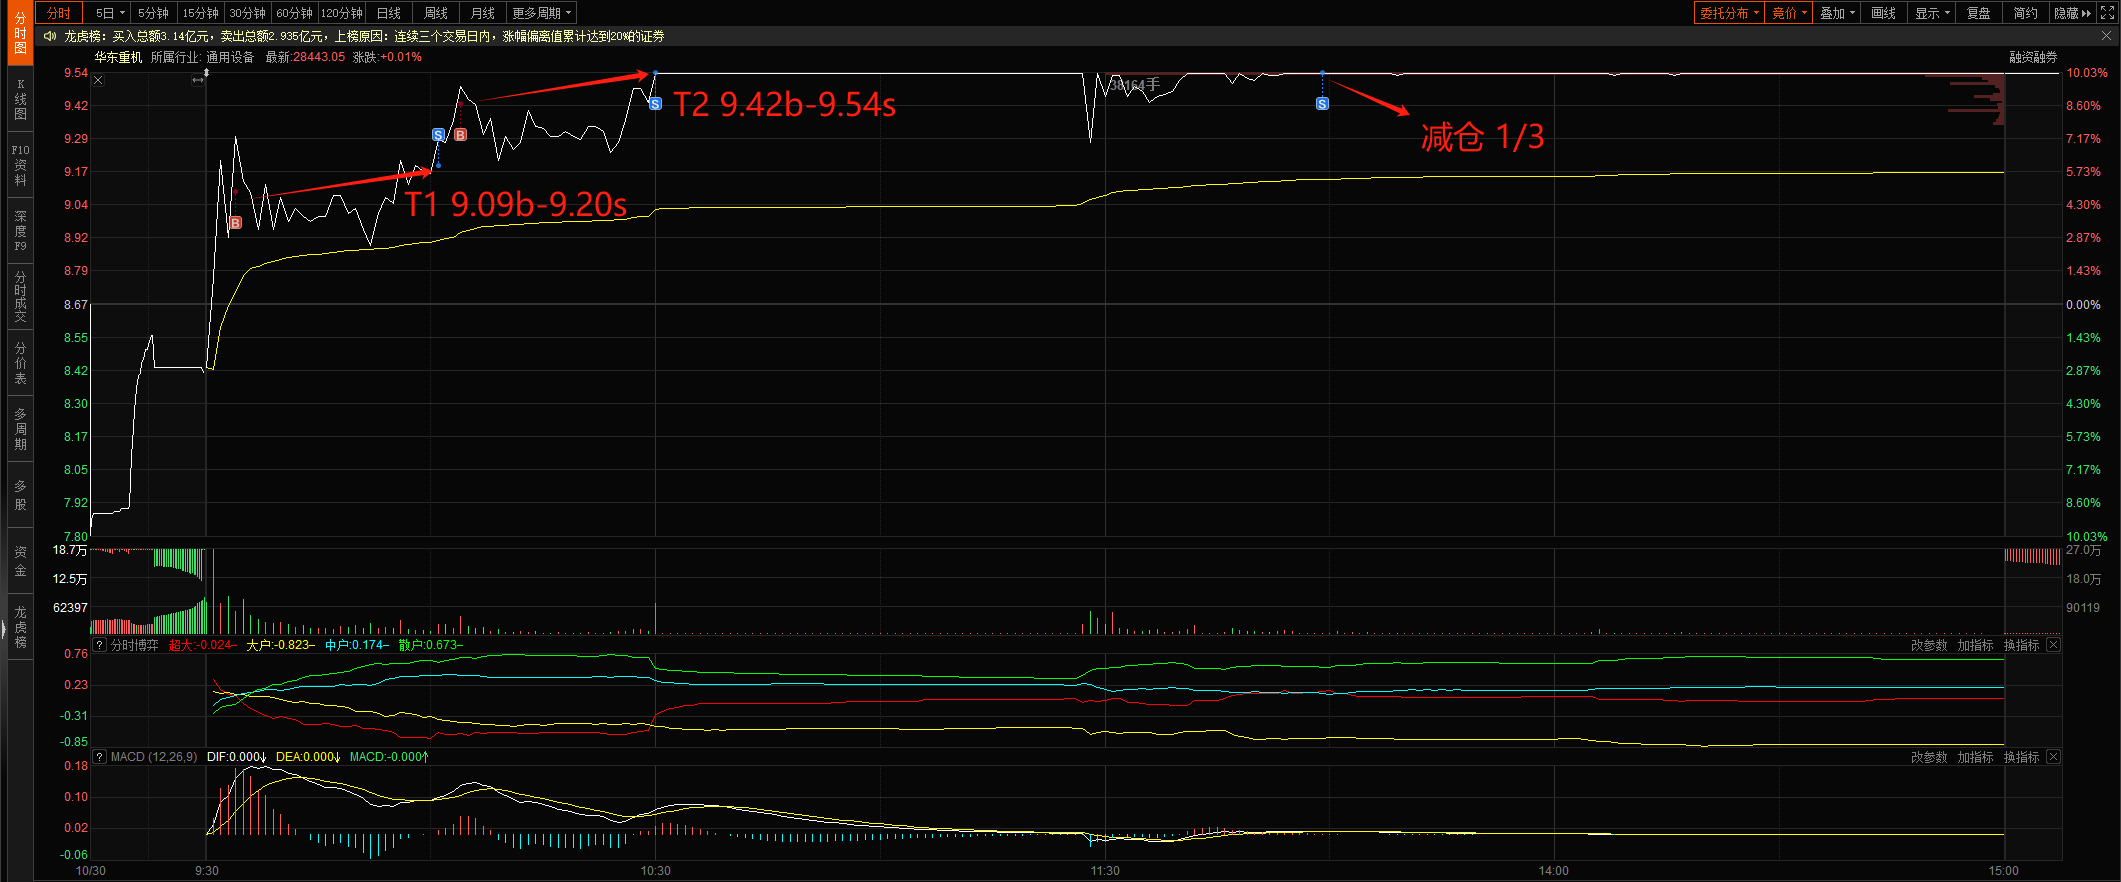Screen dimensions: 2121x882
Task: Switch to the 日线 chart
Action: point(389,13)
